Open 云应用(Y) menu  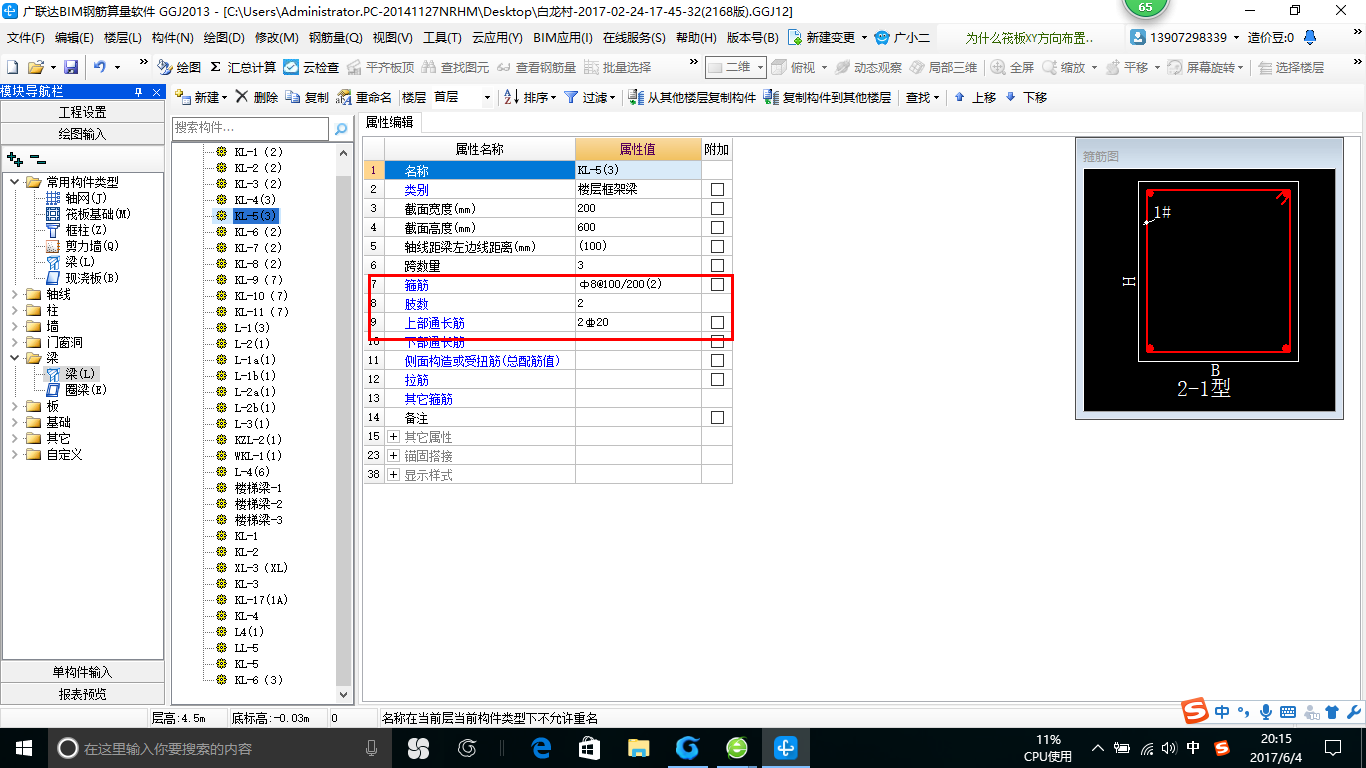coord(497,38)
